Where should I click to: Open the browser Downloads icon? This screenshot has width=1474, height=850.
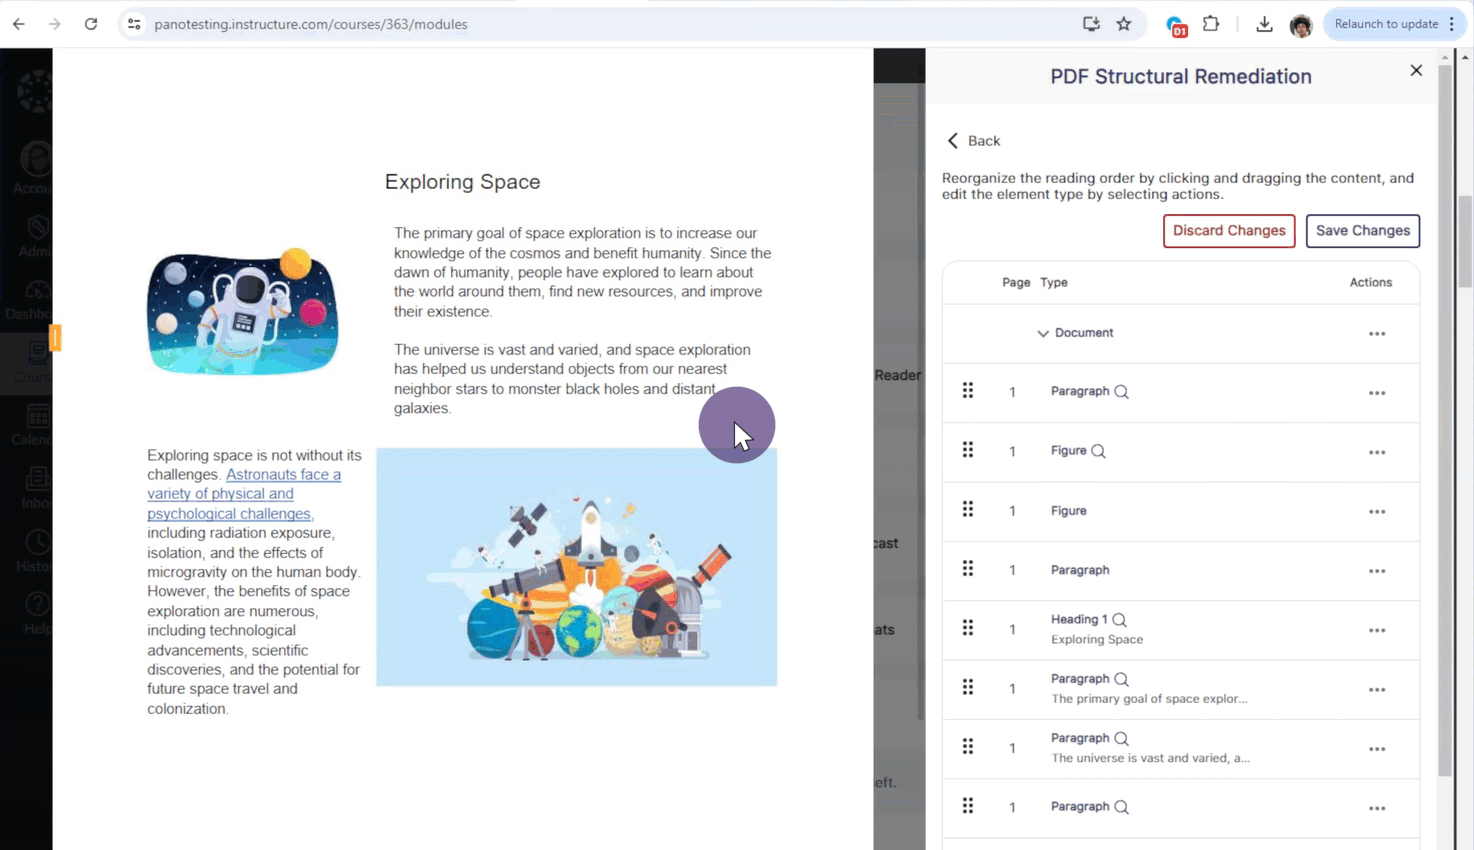point(1263,24)
